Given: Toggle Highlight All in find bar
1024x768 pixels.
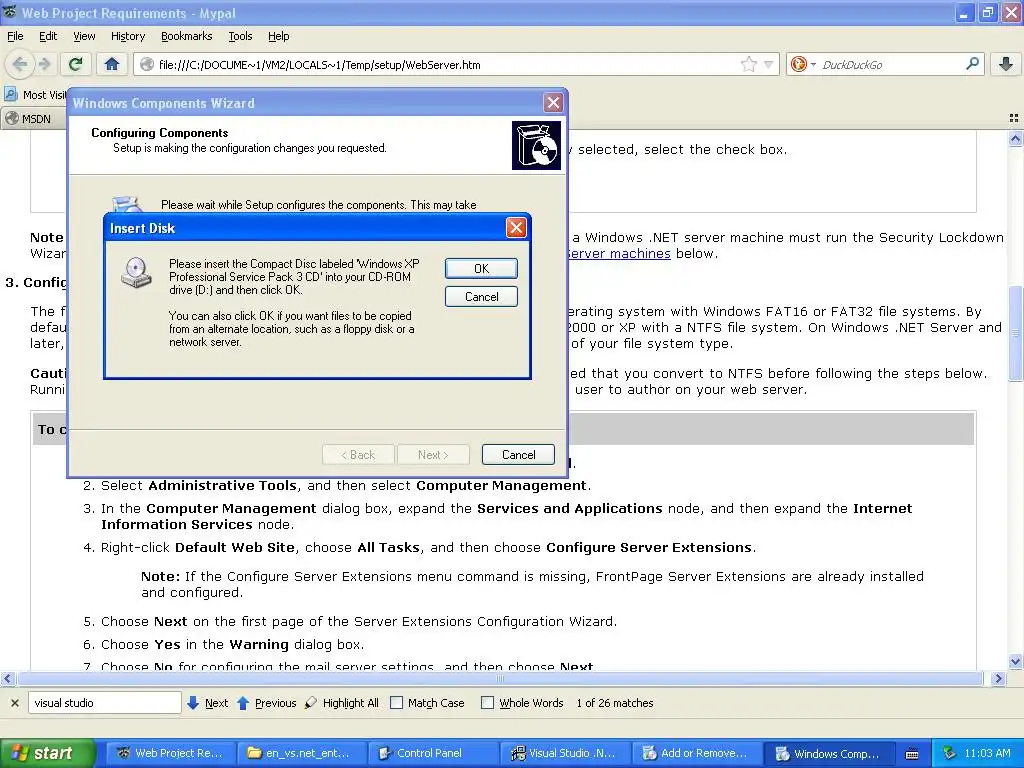Looking at the screenshot, I should 342,703.
